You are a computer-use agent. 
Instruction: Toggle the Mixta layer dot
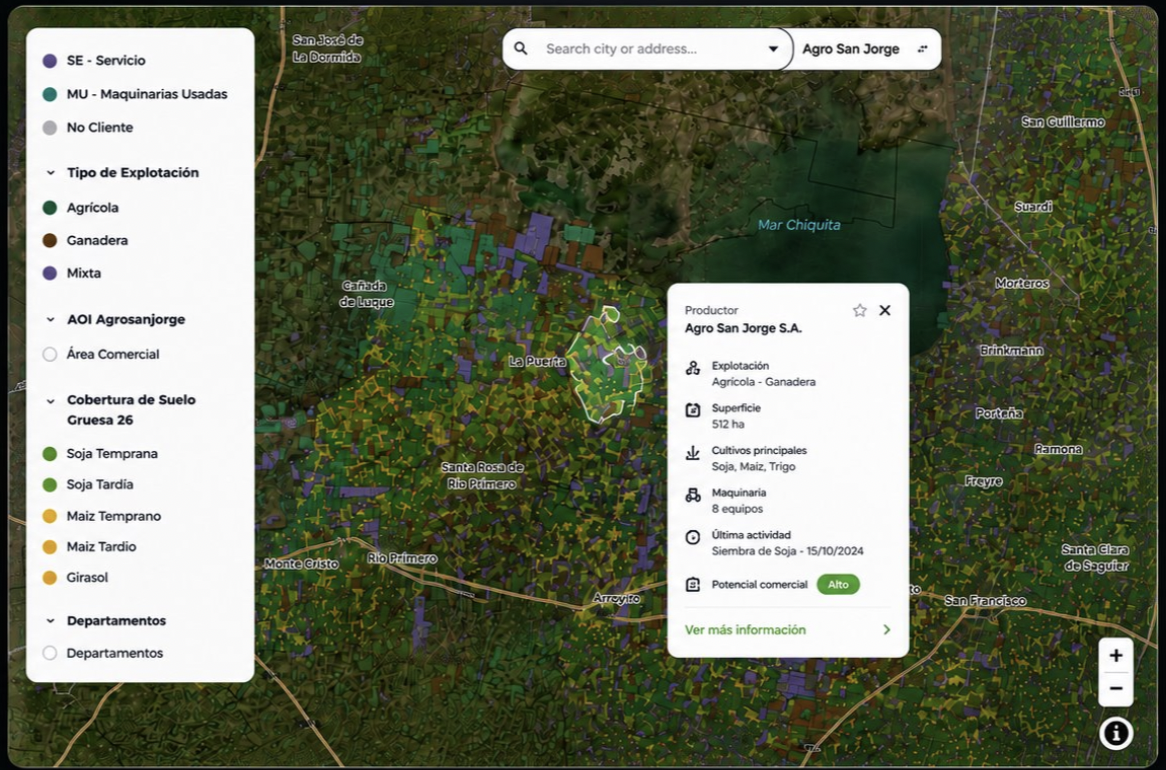pos(50,273)
